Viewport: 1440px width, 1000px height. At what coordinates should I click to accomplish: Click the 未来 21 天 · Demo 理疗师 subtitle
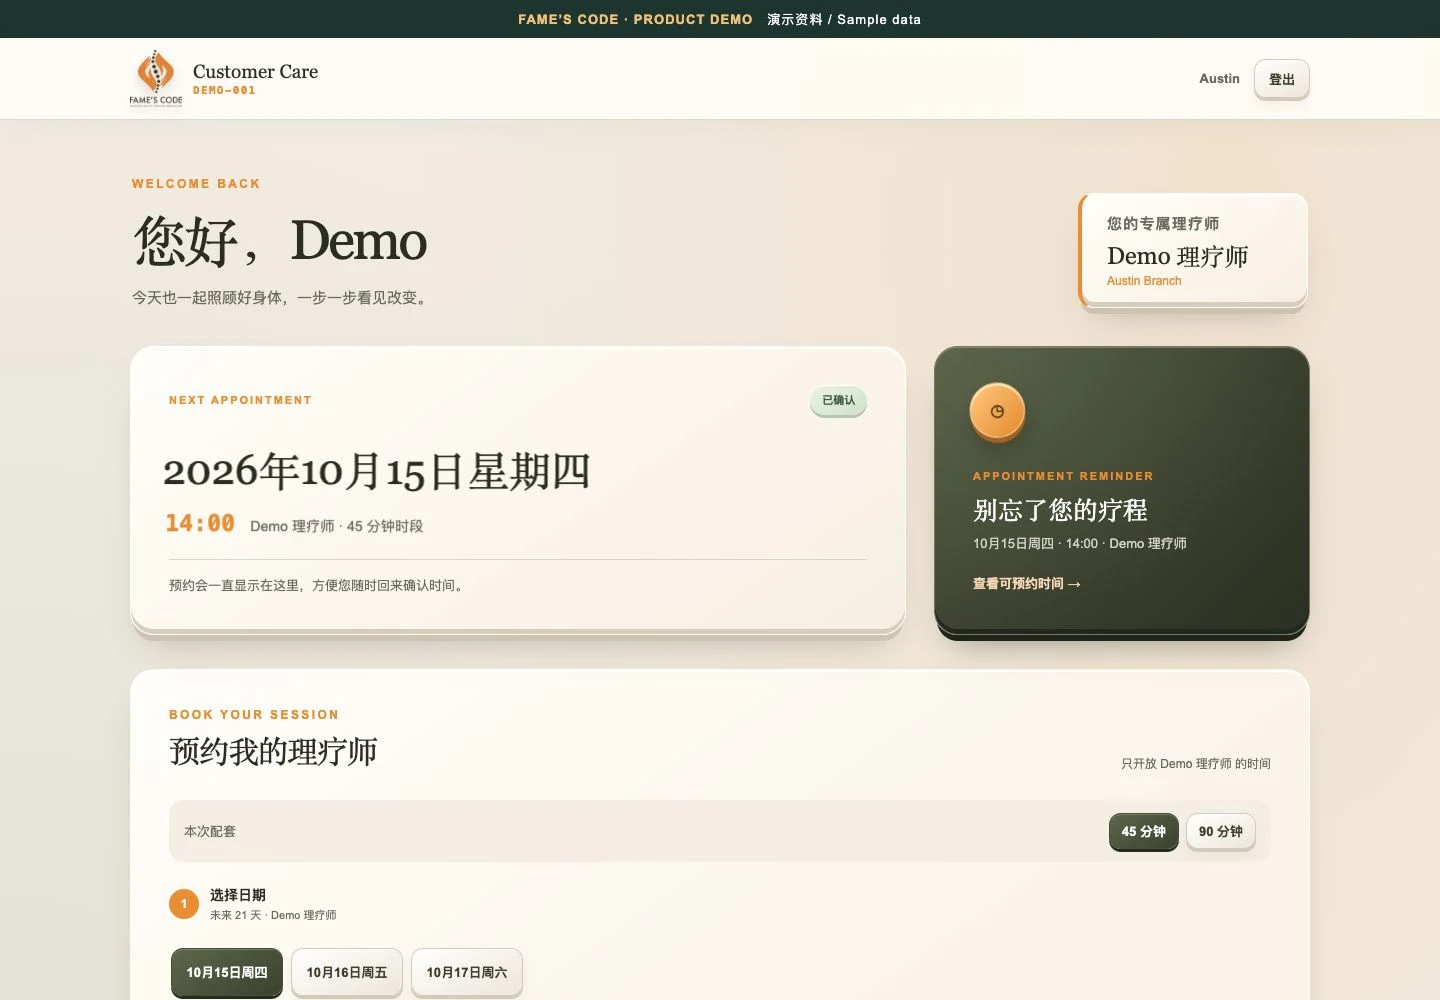coord(273,915)
